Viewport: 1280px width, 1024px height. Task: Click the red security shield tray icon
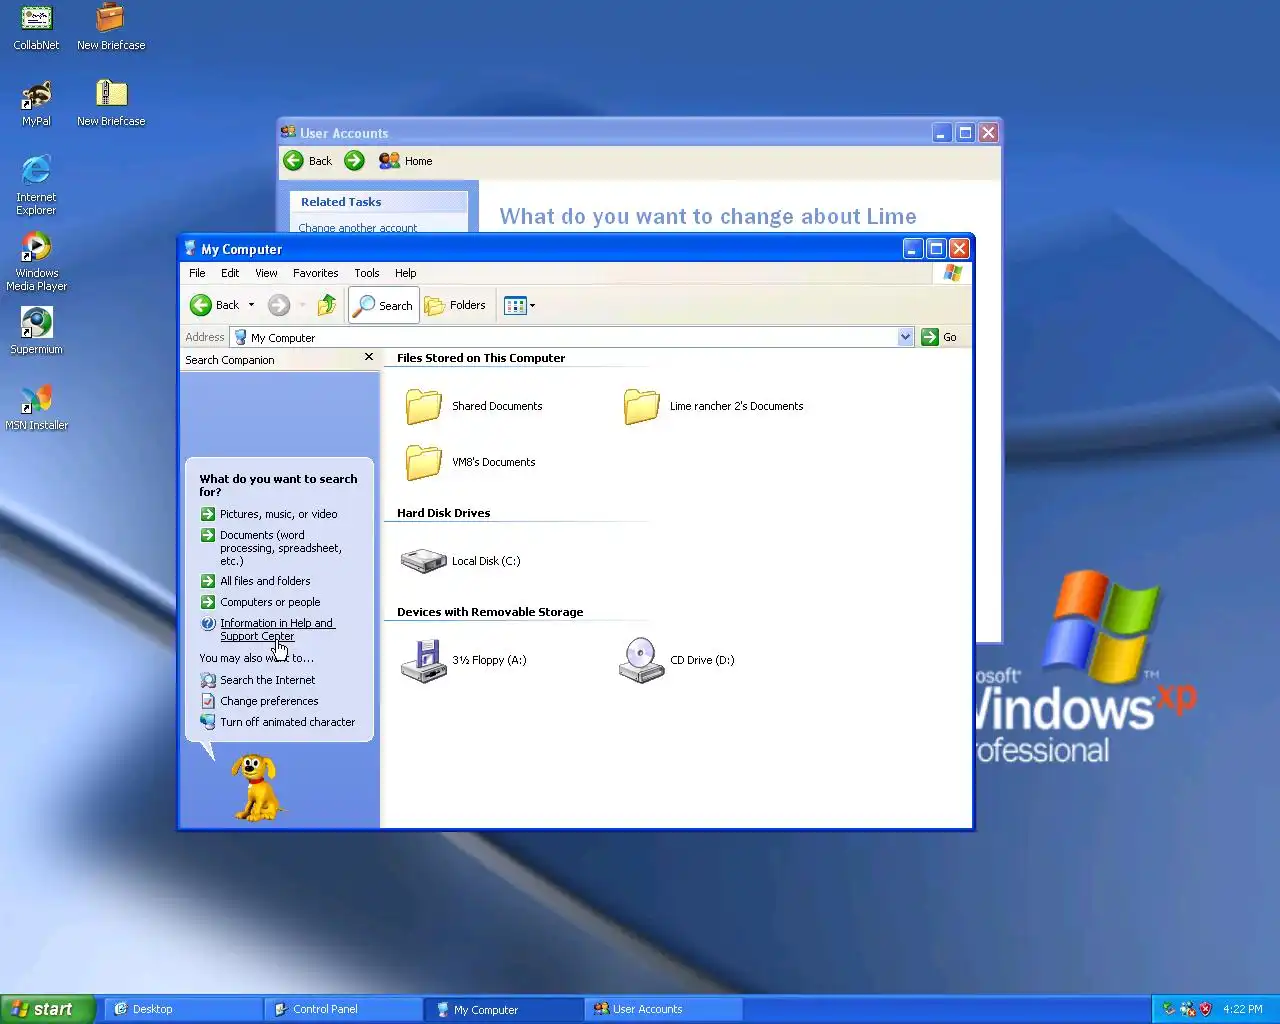(1206, 1009)
